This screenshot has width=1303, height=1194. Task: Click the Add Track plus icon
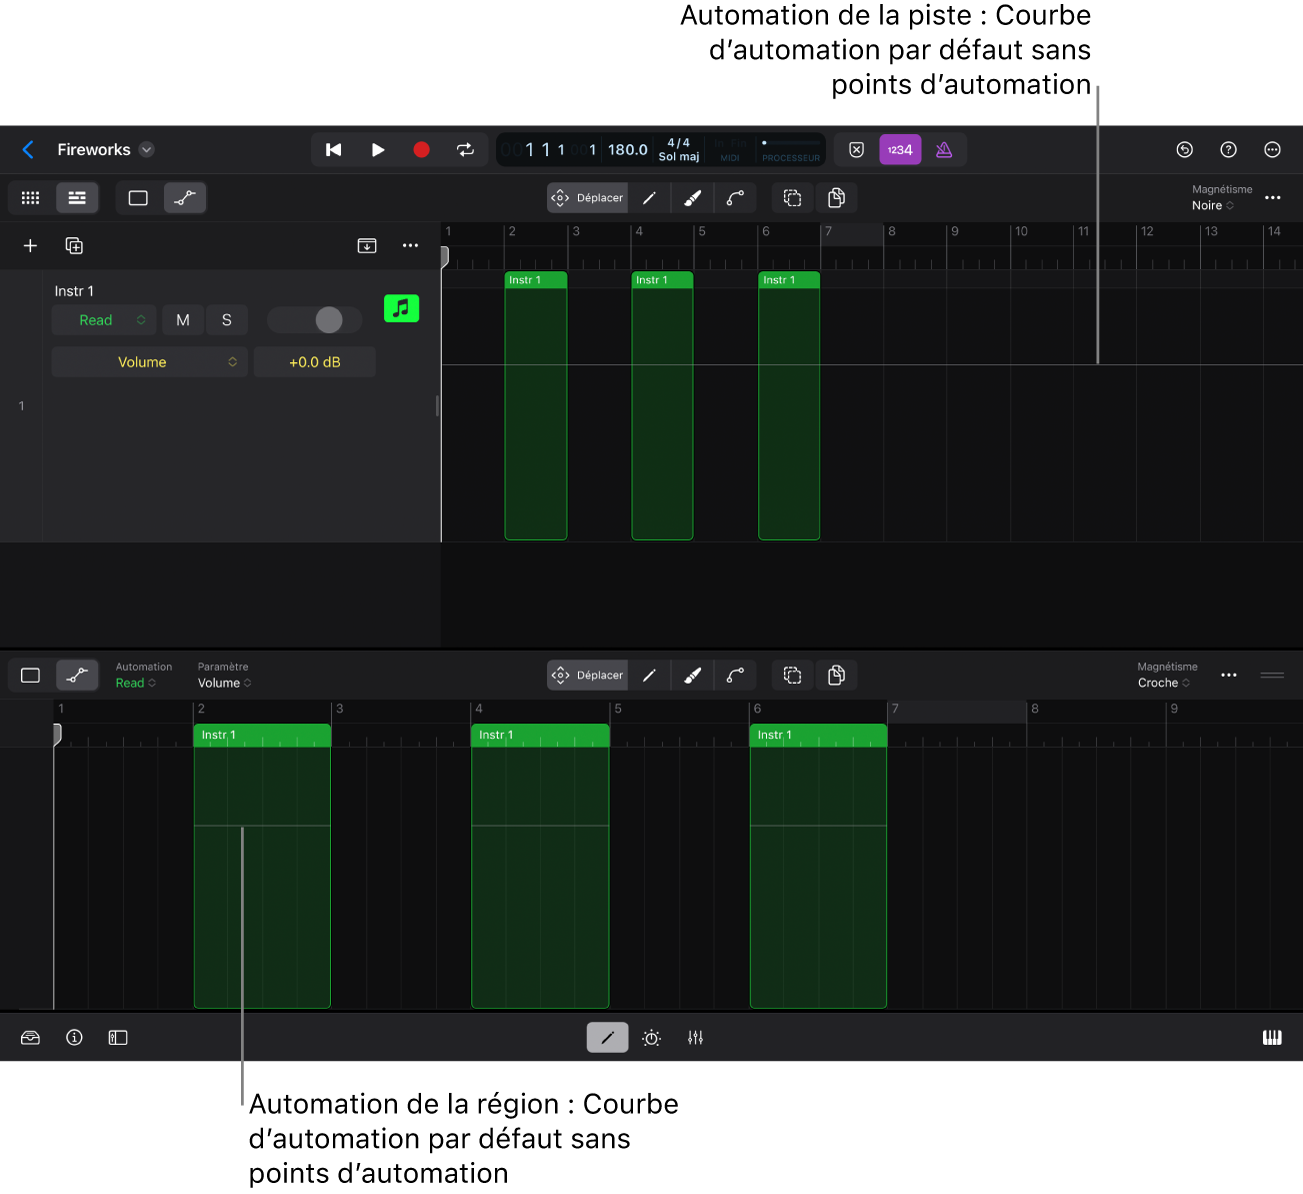[30, 246]
